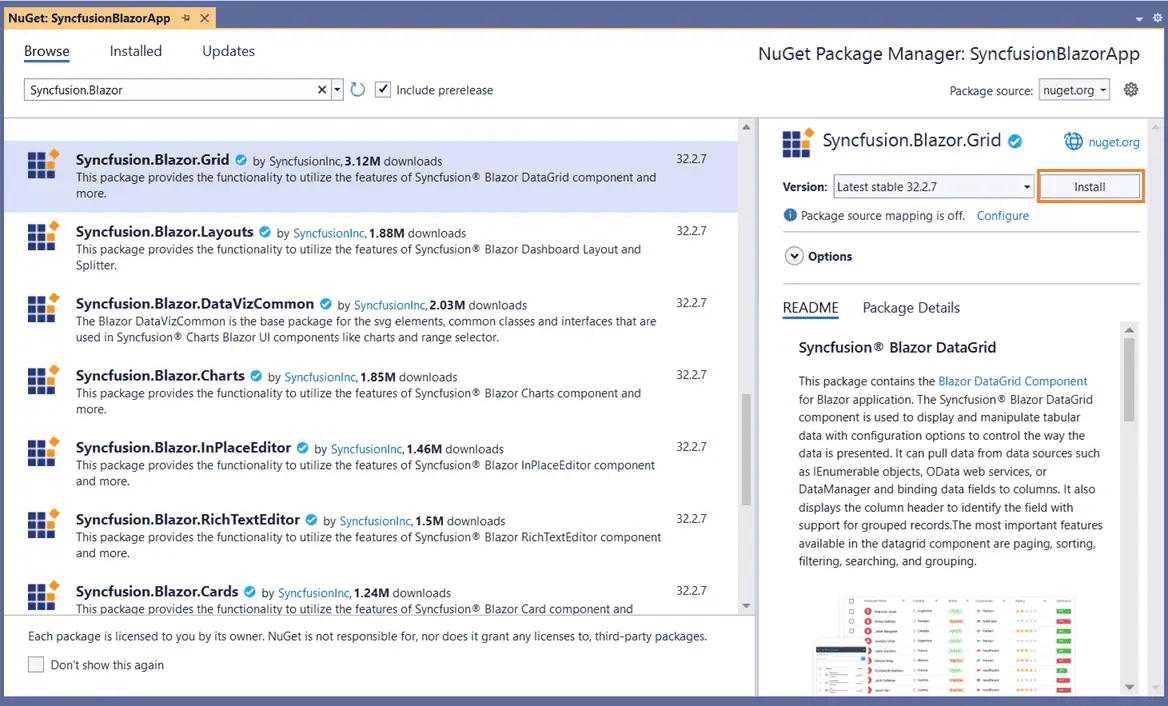Click inside the package search input field
The width and height of the screenshot is (1168, 706).
click(x=160, y=89)
